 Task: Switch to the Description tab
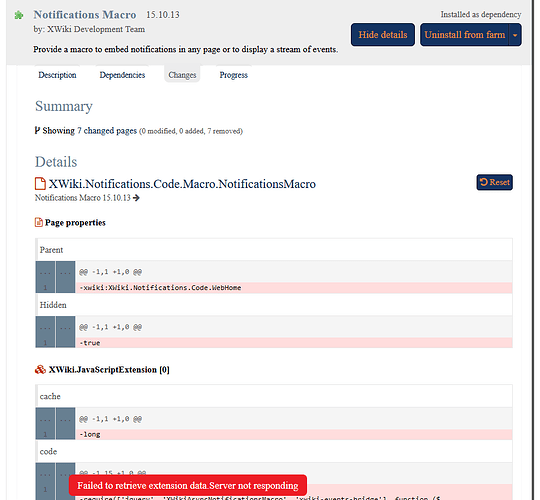click(x=57, y=75)
